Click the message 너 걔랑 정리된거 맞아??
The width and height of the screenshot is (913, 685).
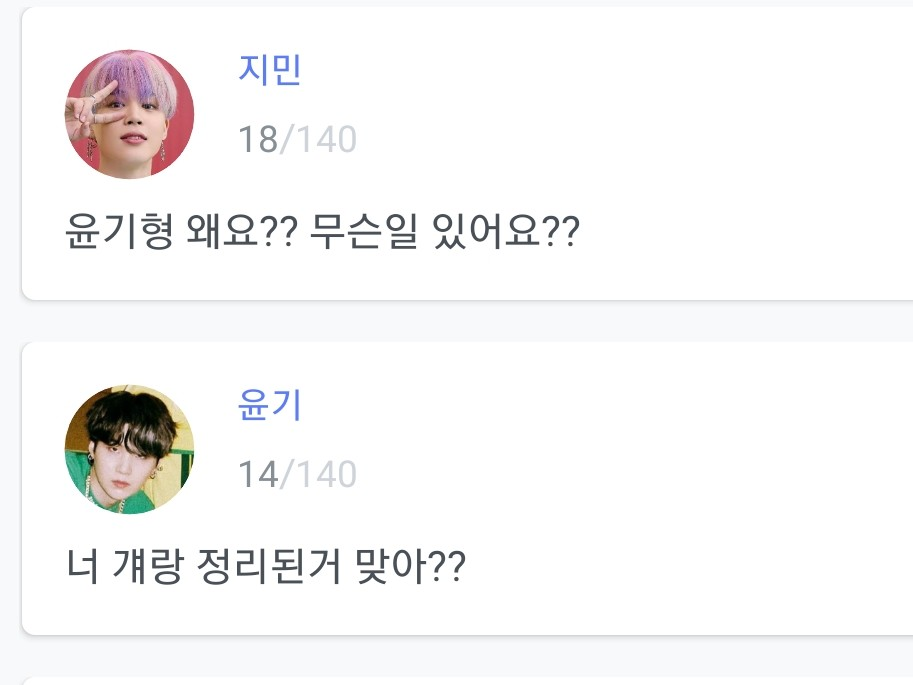pyautogui.click(x=265, y=570)
